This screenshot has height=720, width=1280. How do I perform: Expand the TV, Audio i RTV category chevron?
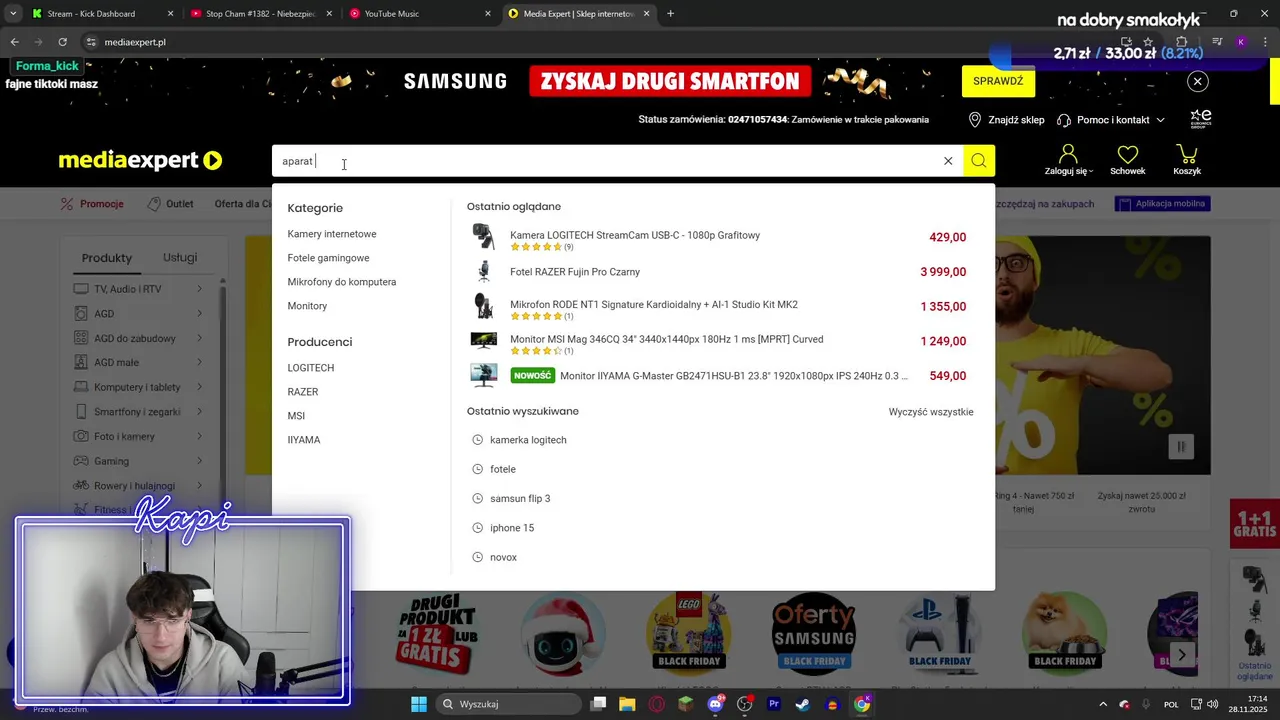coord(199,289)
